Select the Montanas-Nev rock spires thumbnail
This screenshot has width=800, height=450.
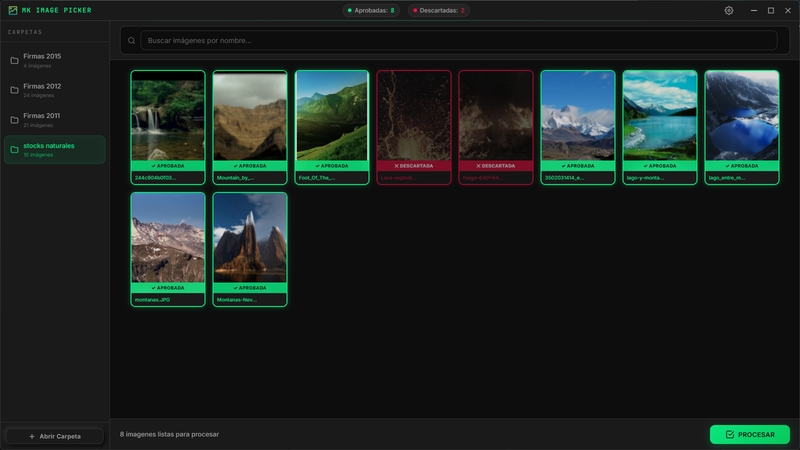pyautogui.click(x=250, y=238)
